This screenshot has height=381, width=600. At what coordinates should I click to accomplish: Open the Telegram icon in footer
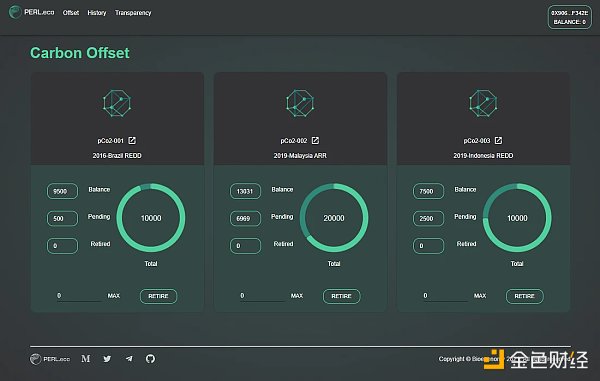pos(129,359)
